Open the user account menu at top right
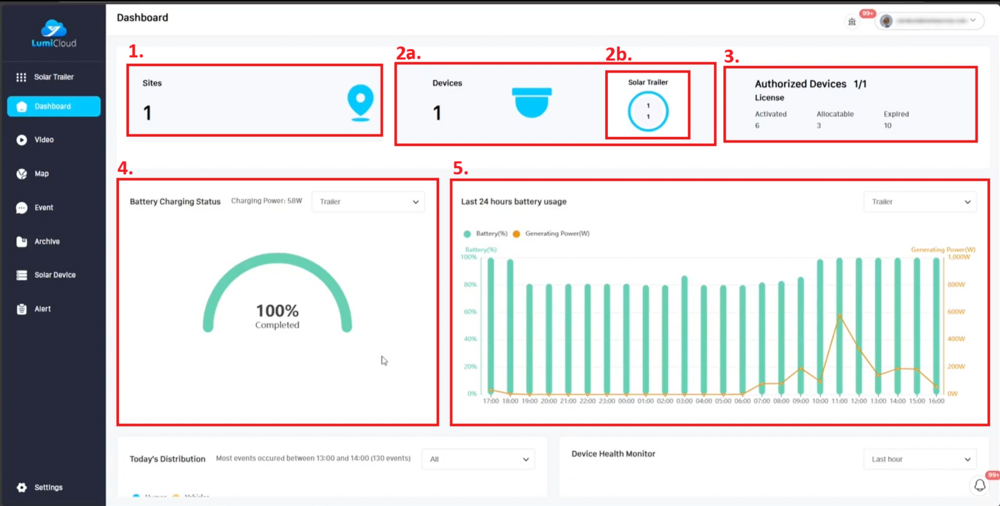The width and height of the screenshot is (1000, 506). (x=929, y=21)
